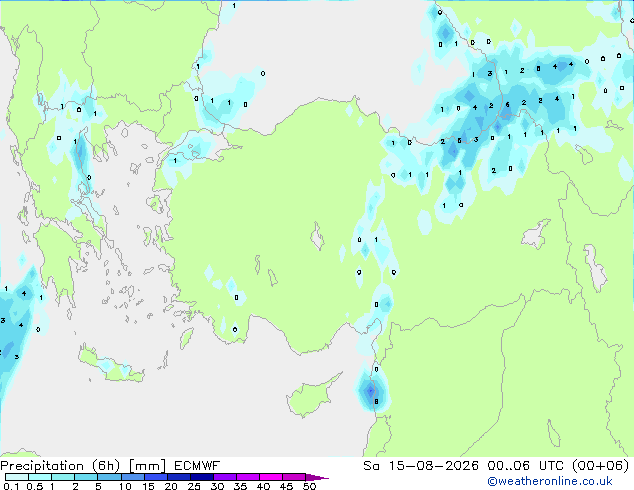Click the '50' legend value label
634x490 pixels.
point(309,486)
